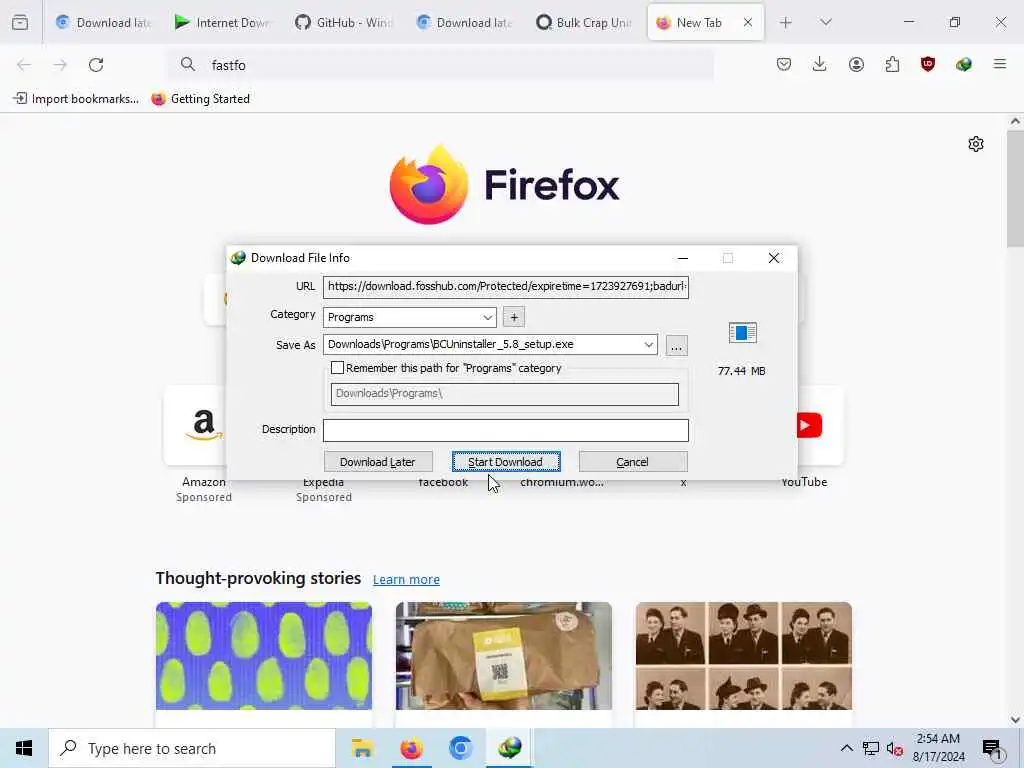Switch to the Bulk Crap Uninstaller tab
Image resolution: width=1024 pixels, height=768 pixels.
(583, 23)
